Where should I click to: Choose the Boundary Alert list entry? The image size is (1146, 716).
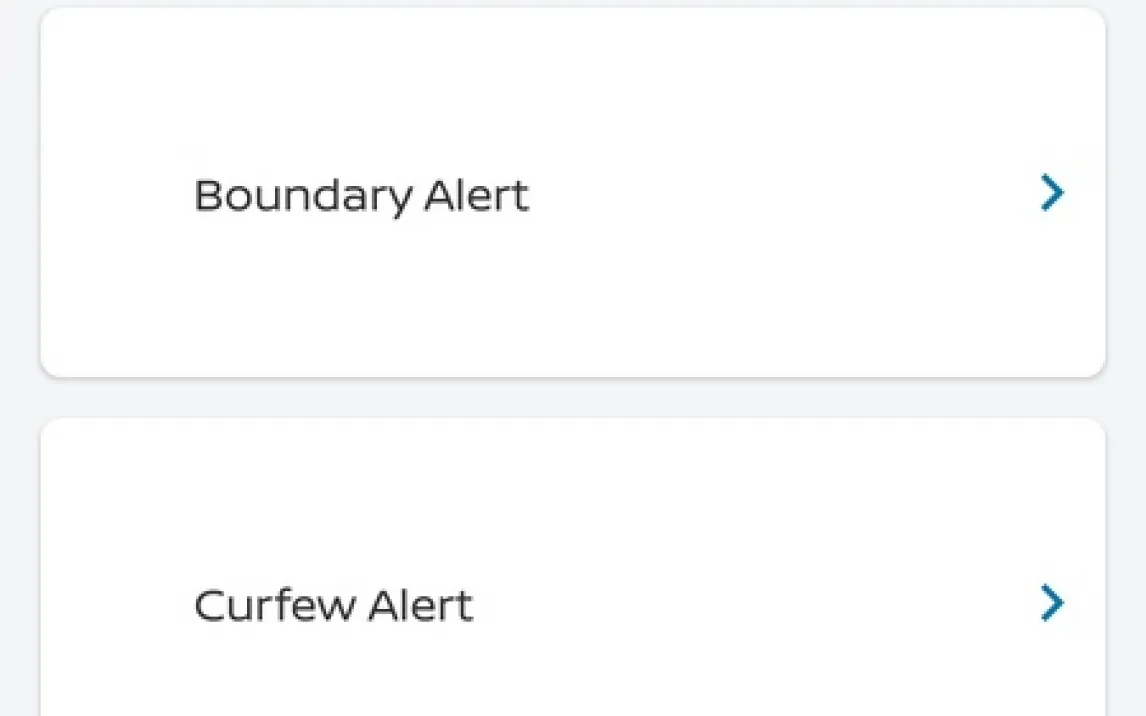coord(572,193)
